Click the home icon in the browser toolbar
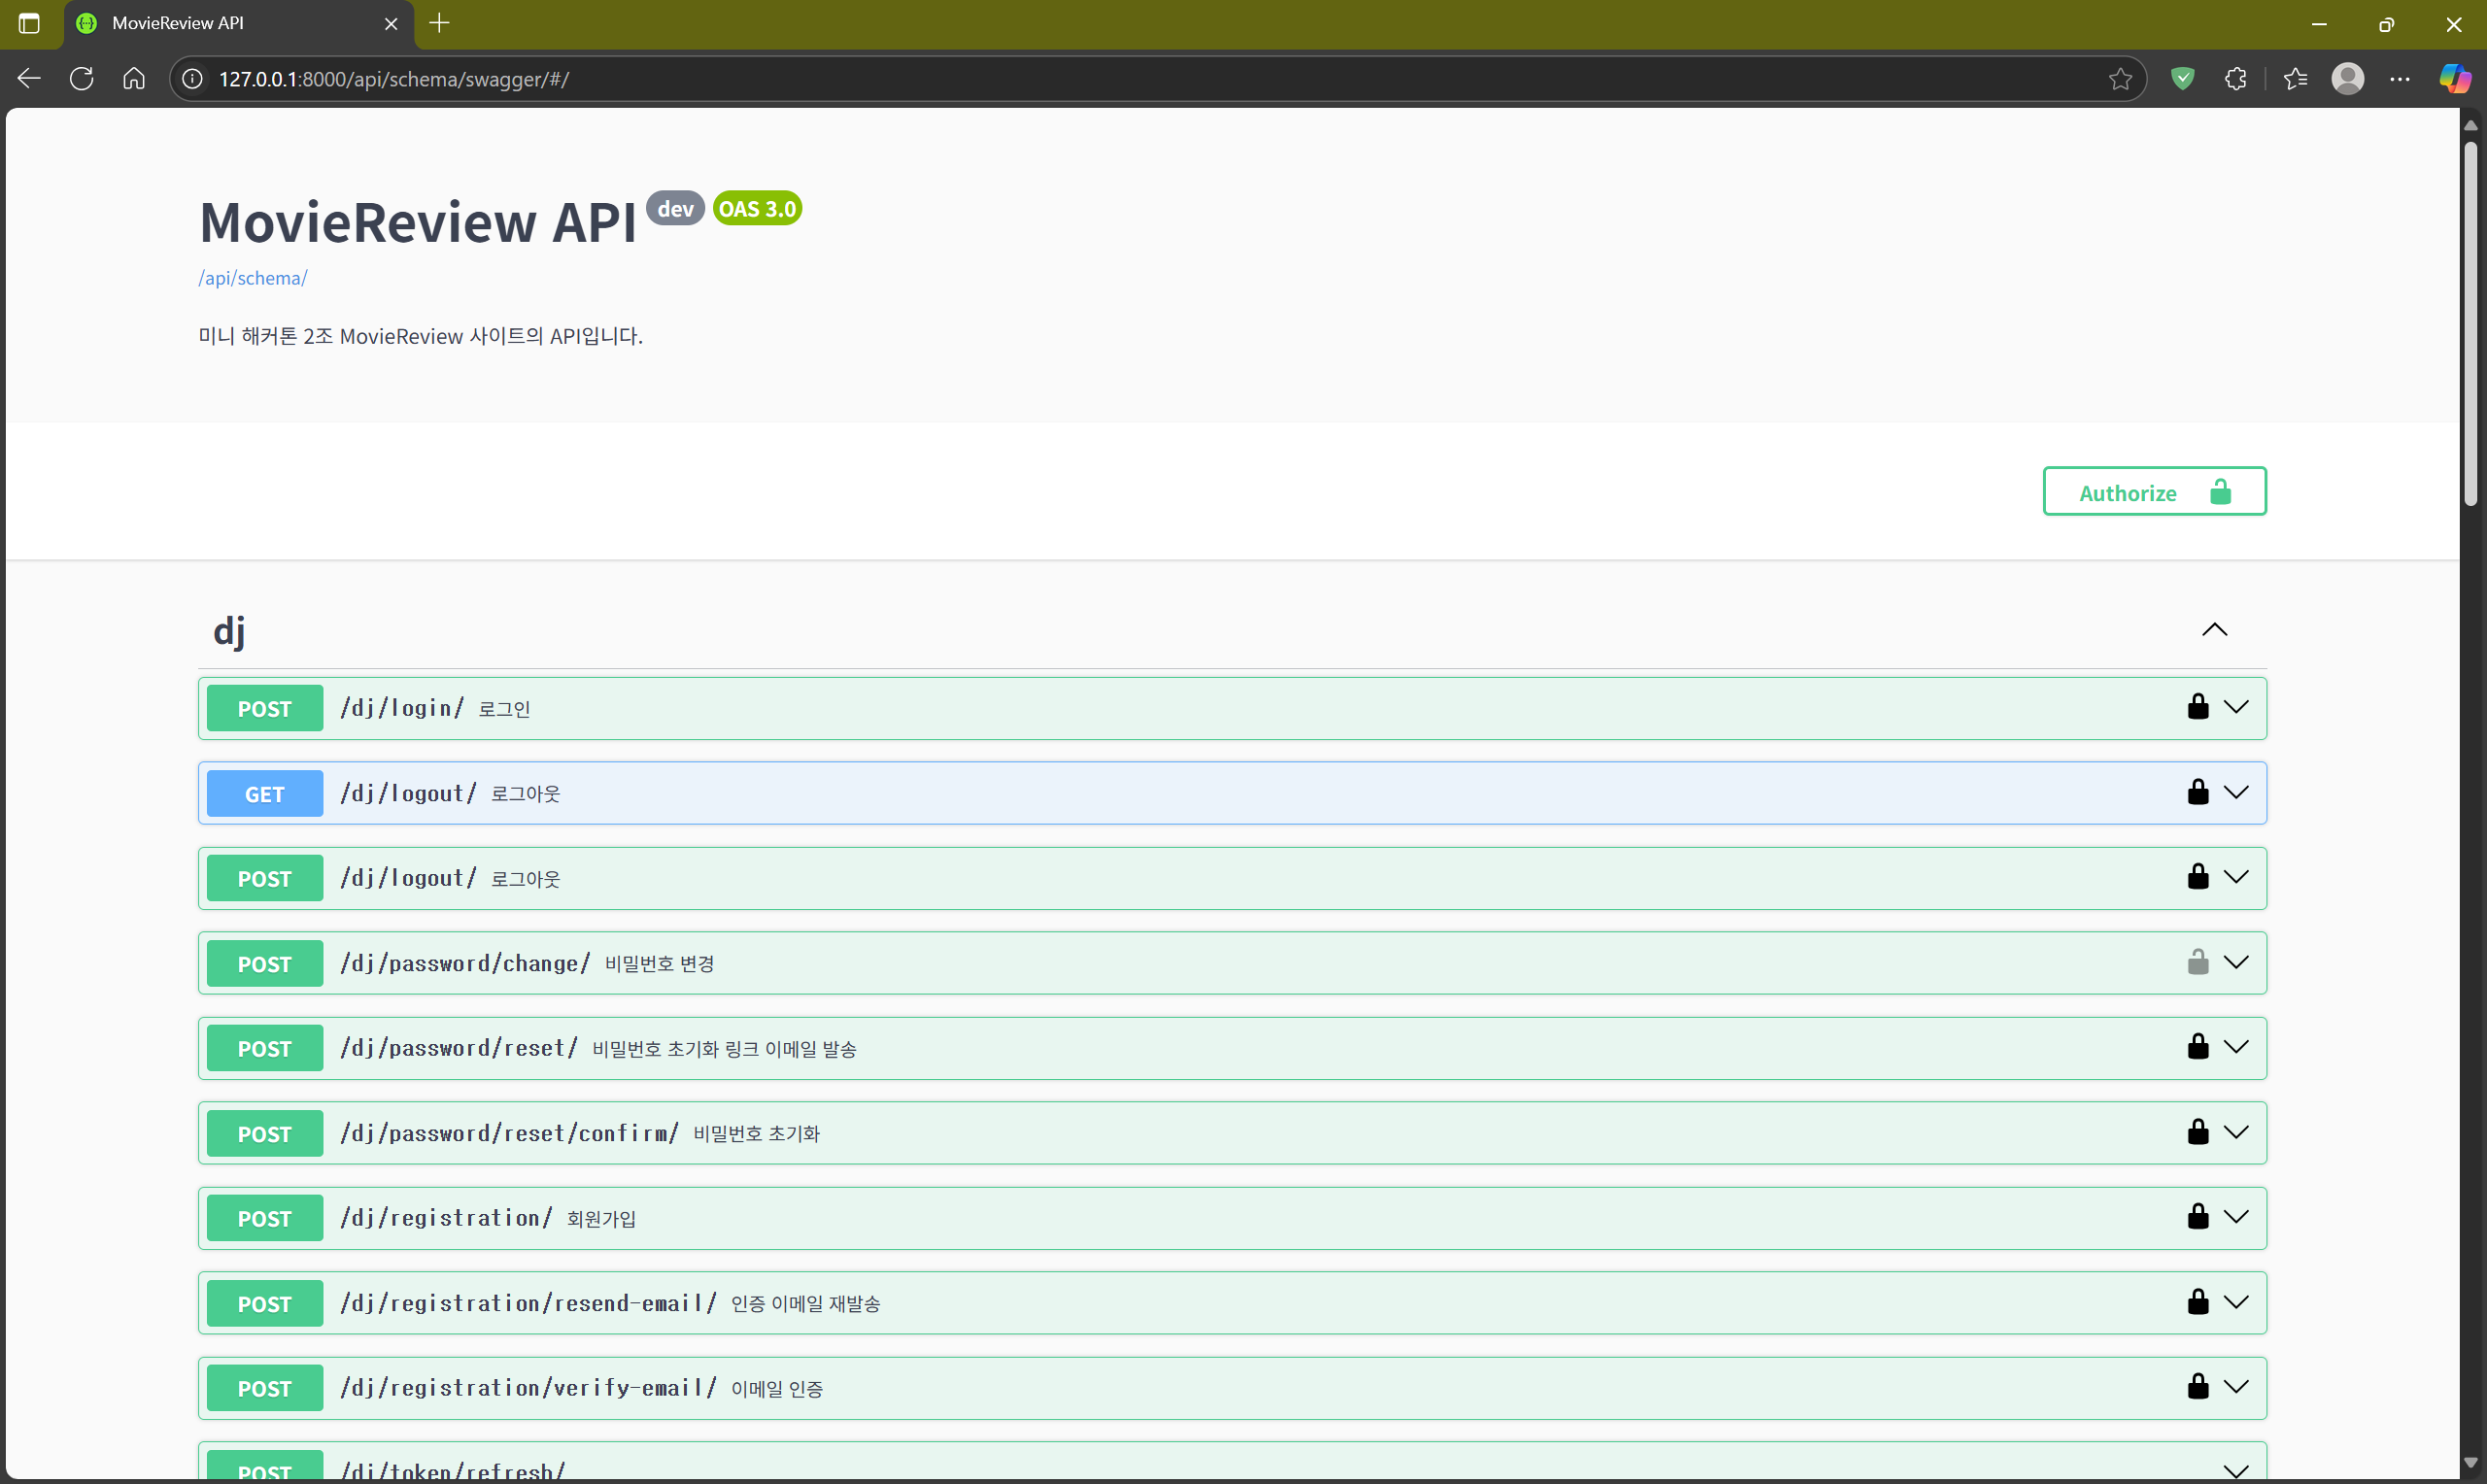2487x1484 pixels. (x=134, y=79)
